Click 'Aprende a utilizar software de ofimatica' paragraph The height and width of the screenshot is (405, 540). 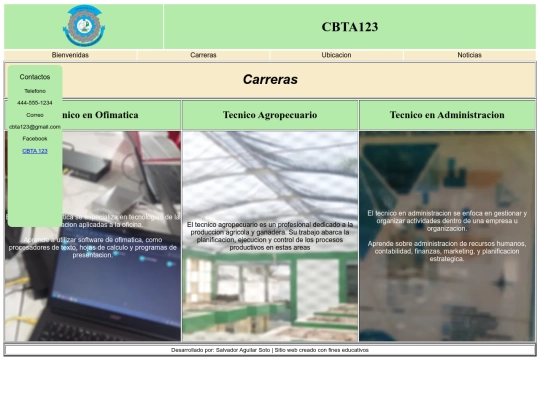pyautogui.click(x=93, y=247)
